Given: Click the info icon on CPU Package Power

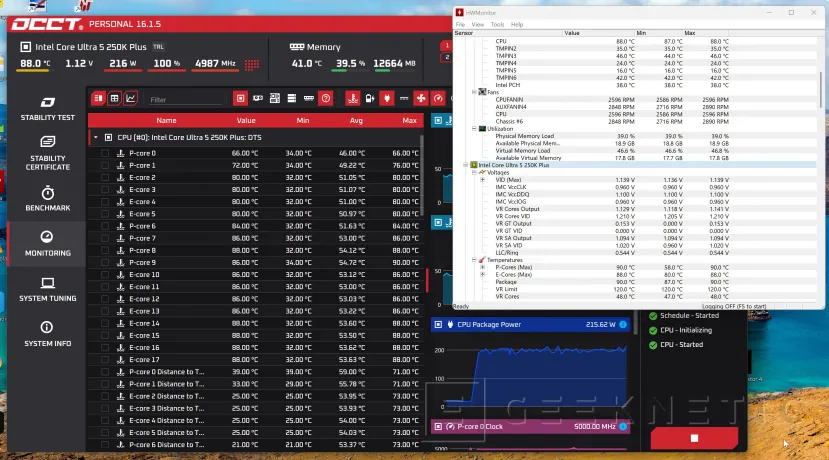Looking at the screenshot, I should [x=623, y=325].
